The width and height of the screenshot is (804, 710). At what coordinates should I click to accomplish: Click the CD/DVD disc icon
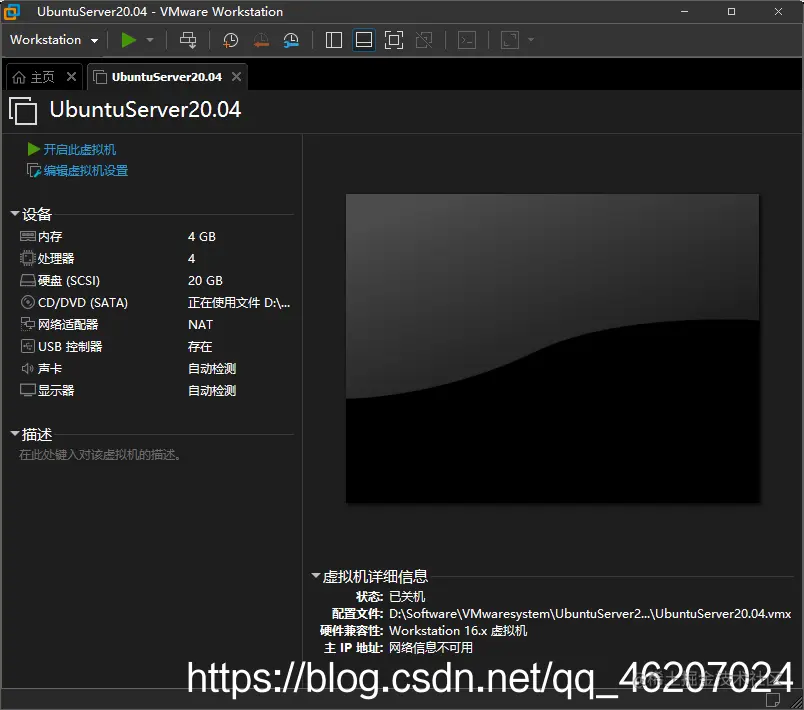[28, 302]
